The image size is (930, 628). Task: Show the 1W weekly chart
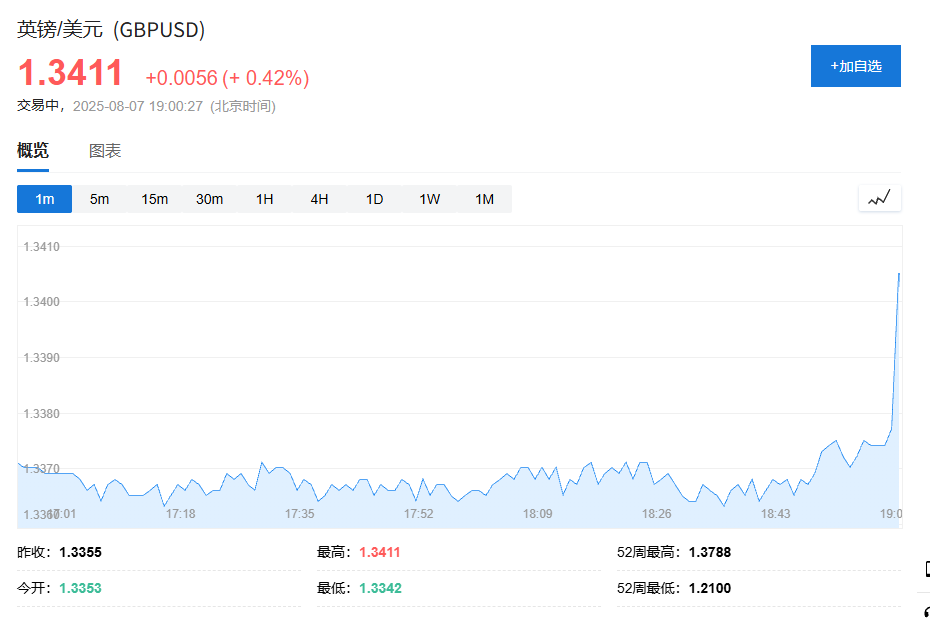[x=429, y=199]
